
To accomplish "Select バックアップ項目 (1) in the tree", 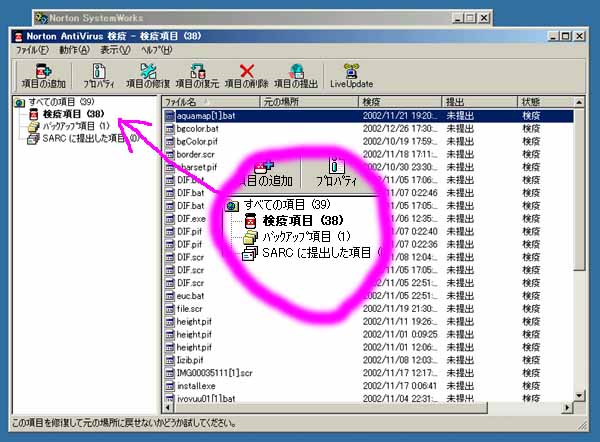I will click(x=76, y=126).
